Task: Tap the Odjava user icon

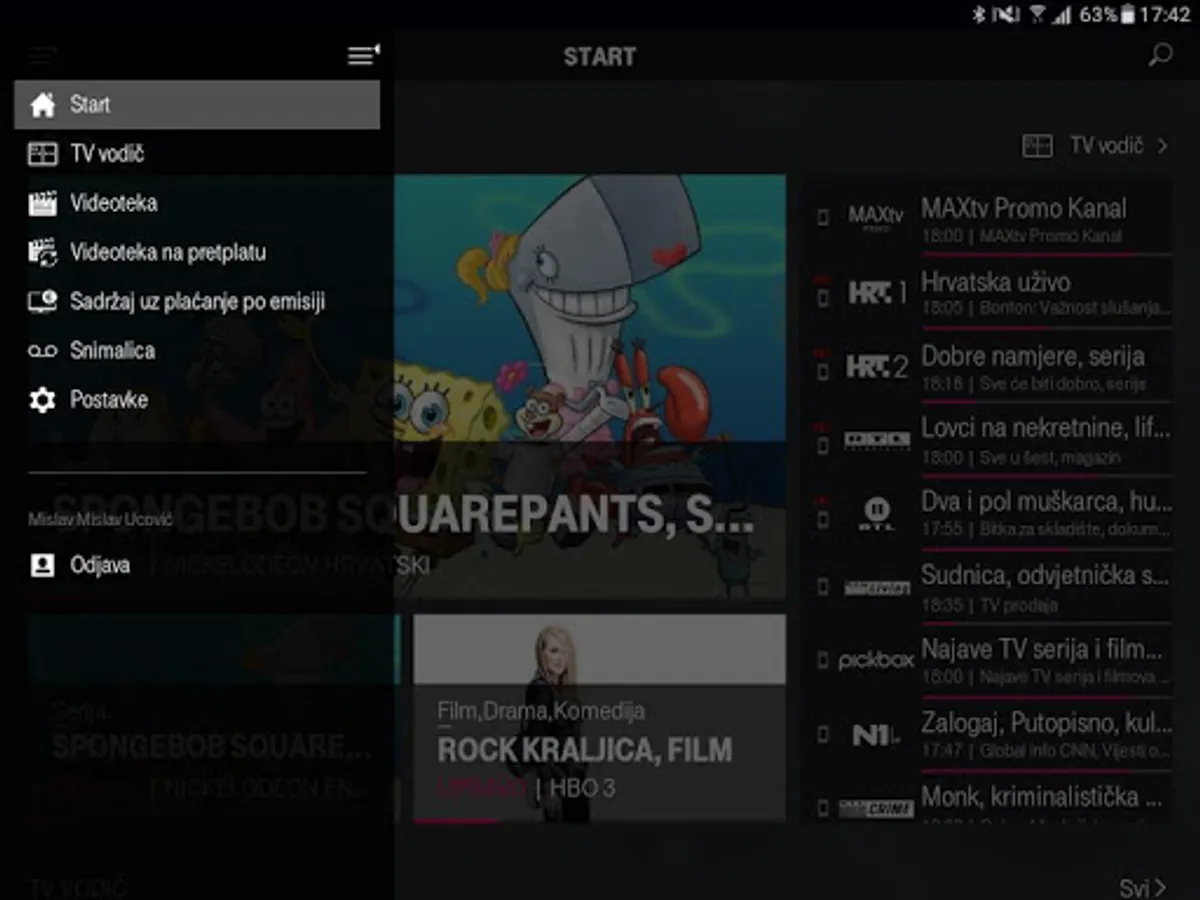Action: 42,565
